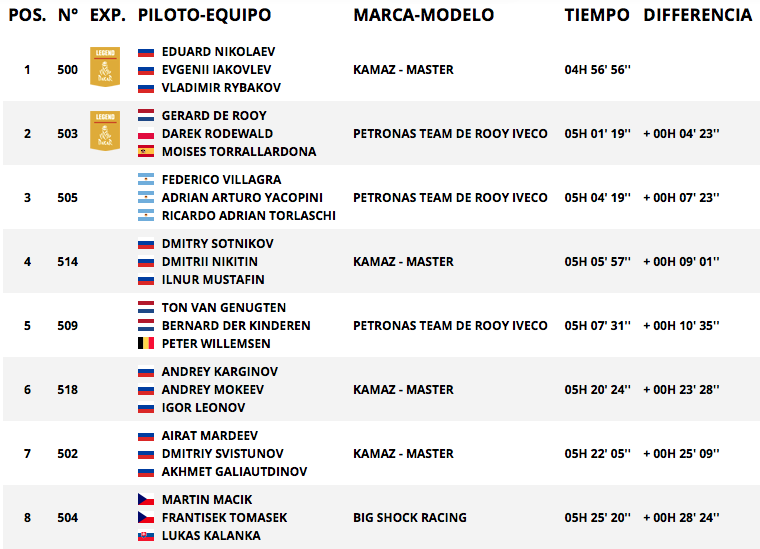Viewport: 760px width, 549px height.
Task: Select the POS. column header
Action: click(27, 15)
